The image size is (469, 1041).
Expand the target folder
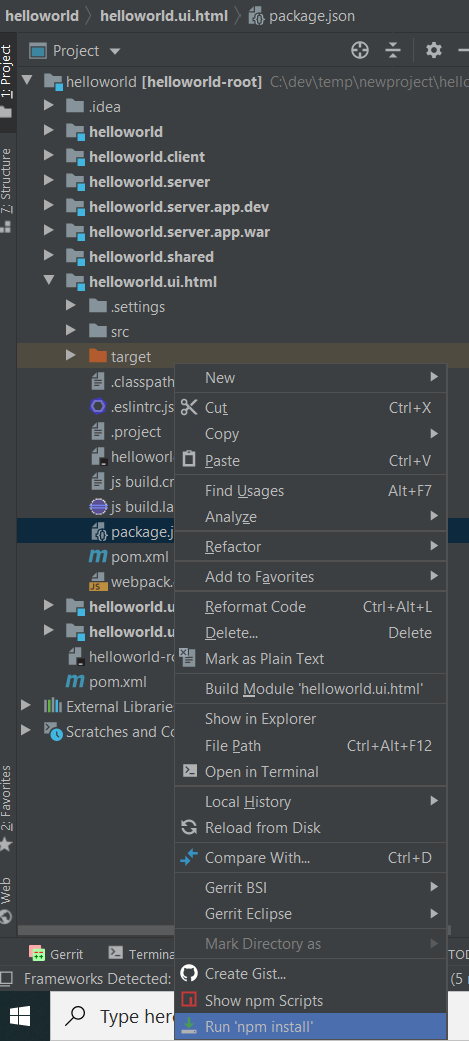click(71, 356)
